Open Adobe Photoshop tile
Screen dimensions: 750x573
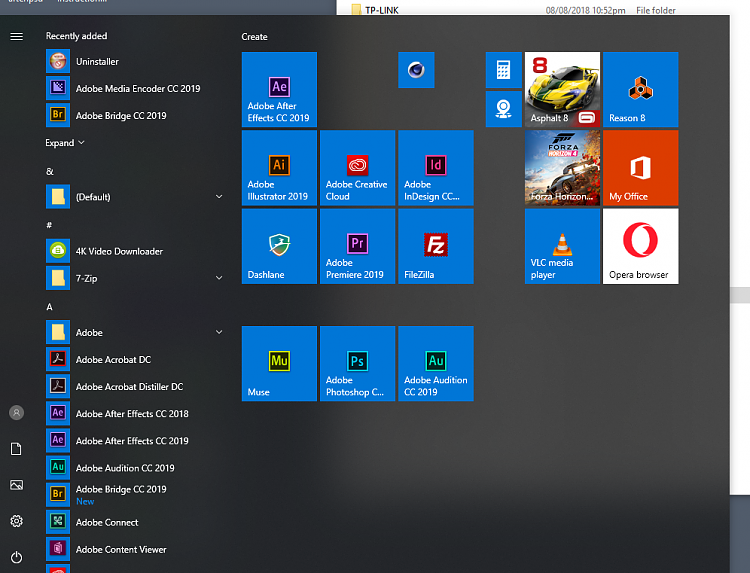357,363
